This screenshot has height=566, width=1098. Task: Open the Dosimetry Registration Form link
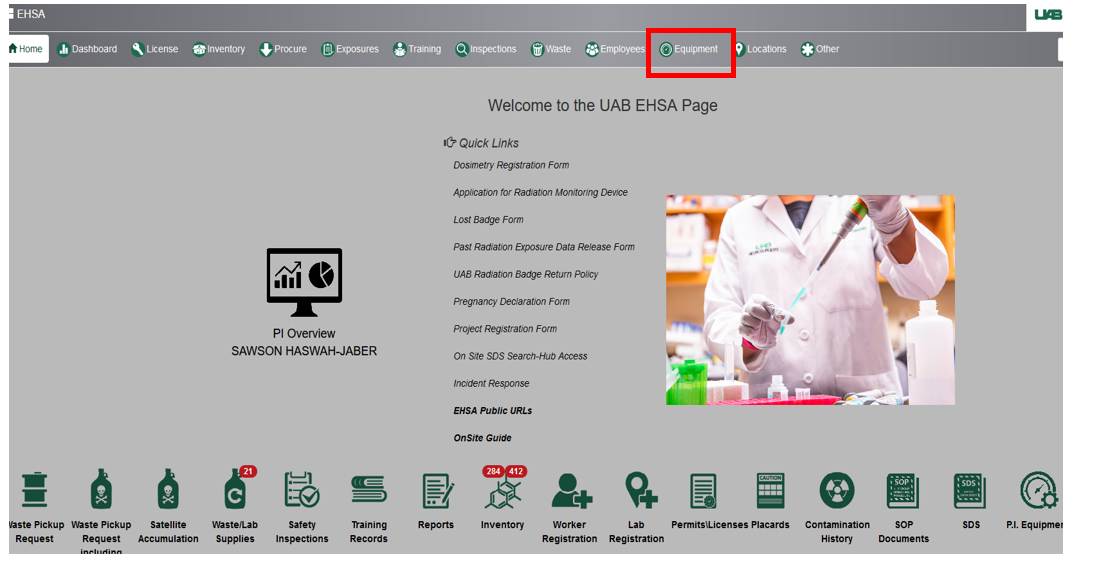511,165
